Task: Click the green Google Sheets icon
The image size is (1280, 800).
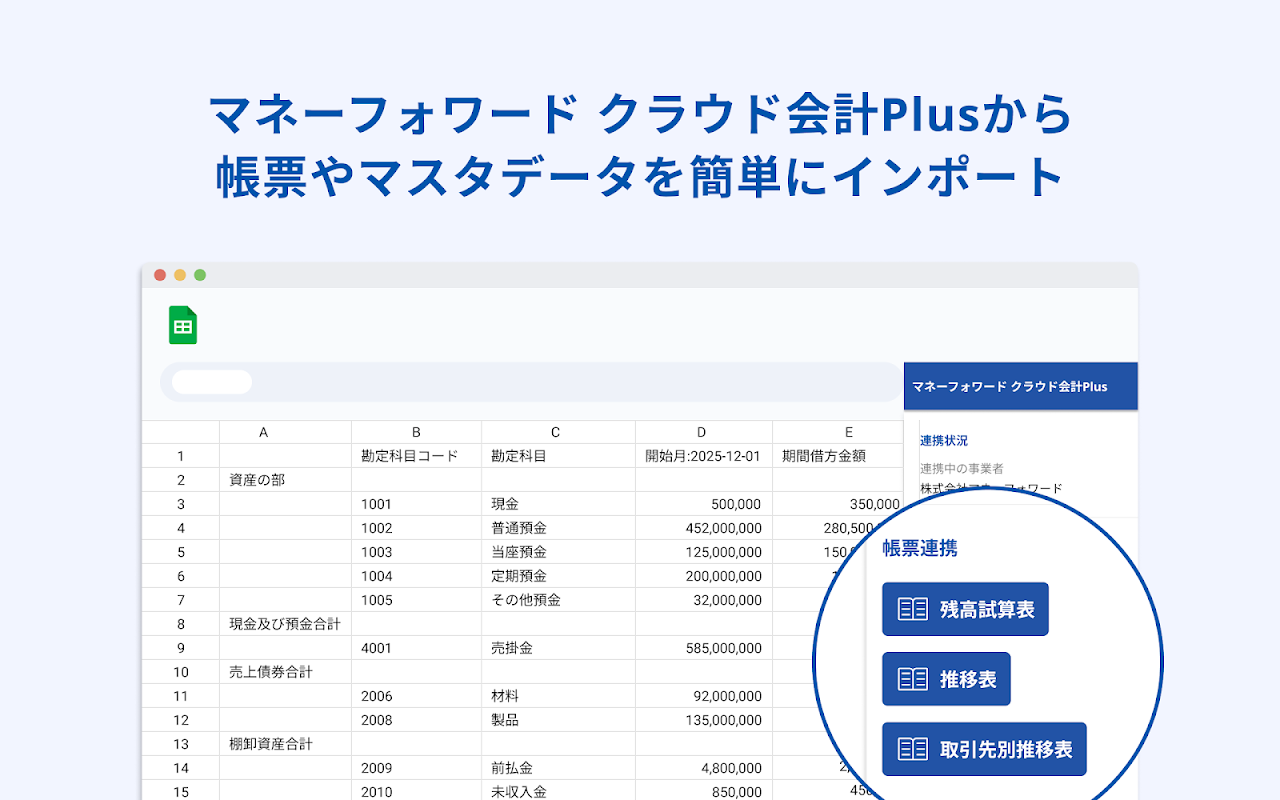Action: coord(183,325)
